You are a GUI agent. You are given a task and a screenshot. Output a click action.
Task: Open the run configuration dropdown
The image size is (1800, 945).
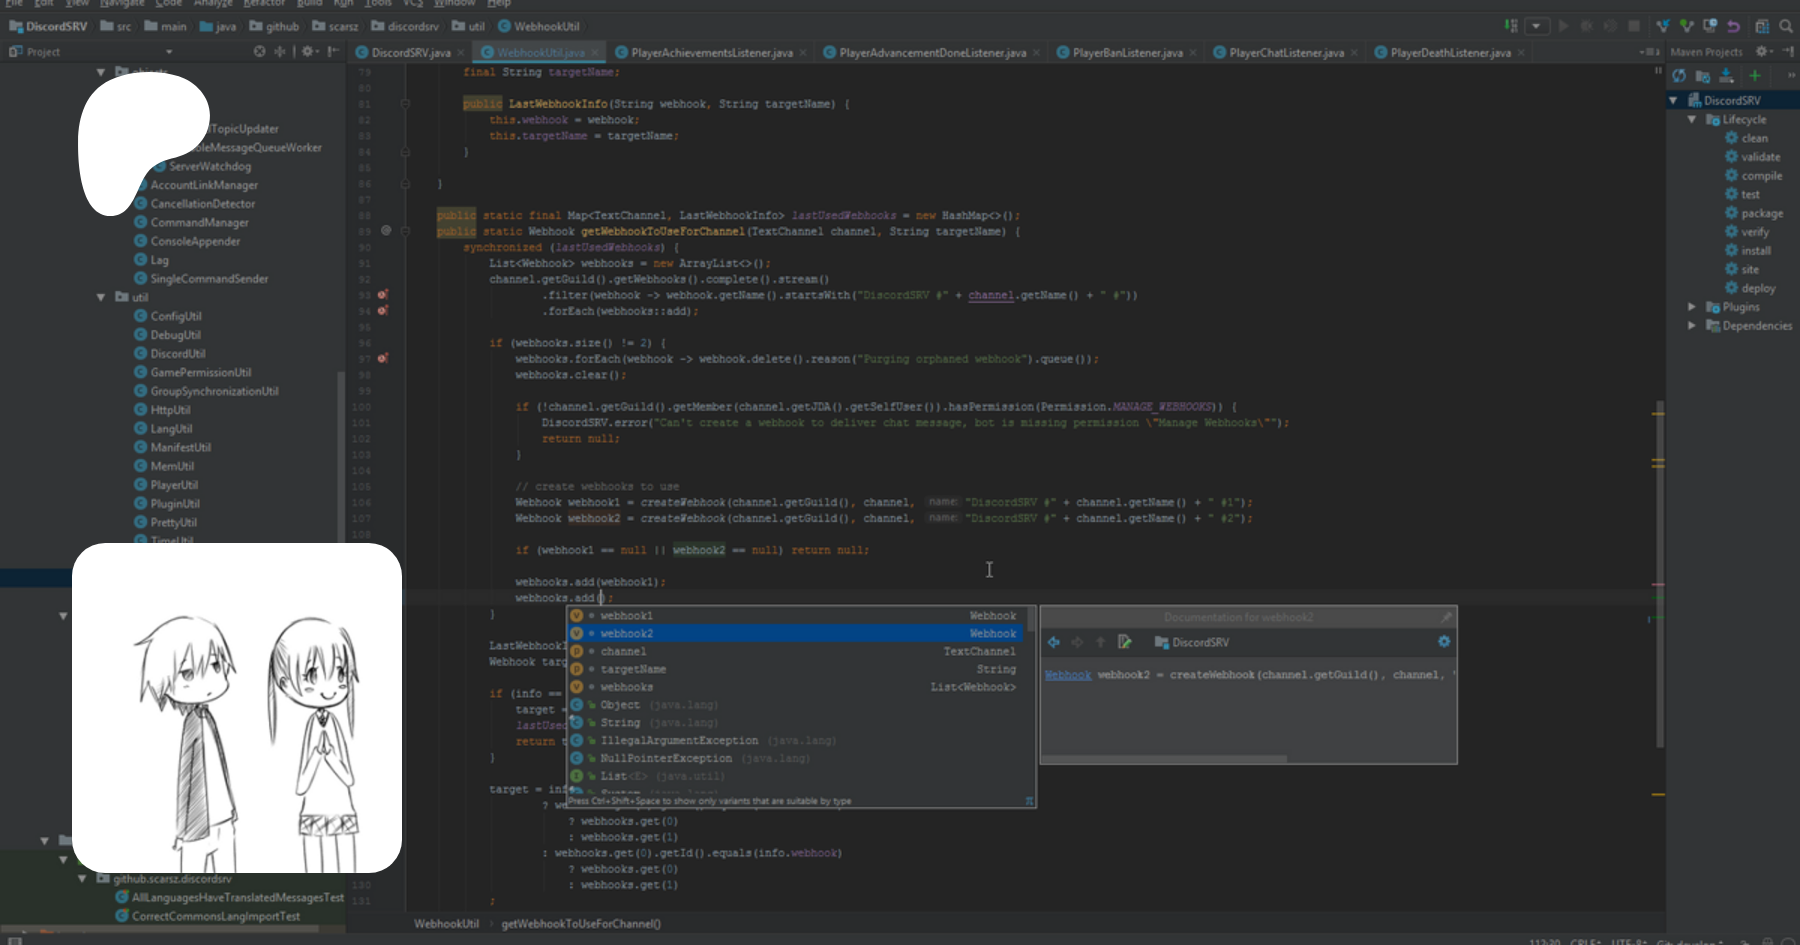1537,26
